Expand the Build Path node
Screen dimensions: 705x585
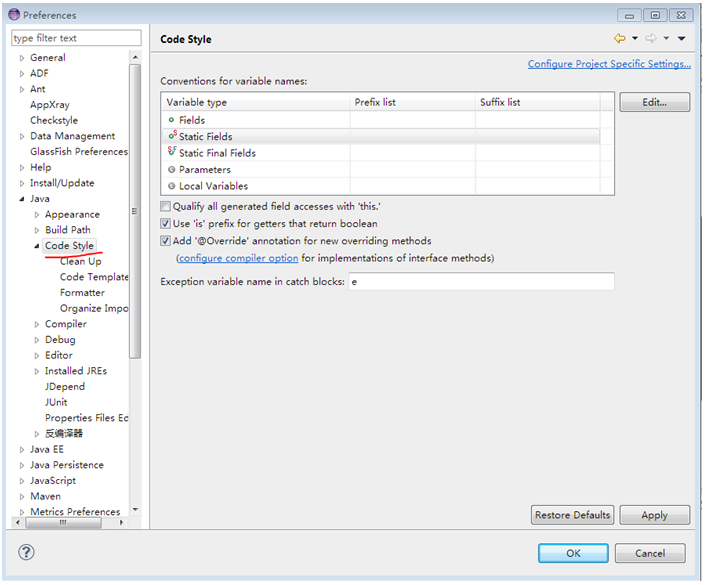(37, 230)
